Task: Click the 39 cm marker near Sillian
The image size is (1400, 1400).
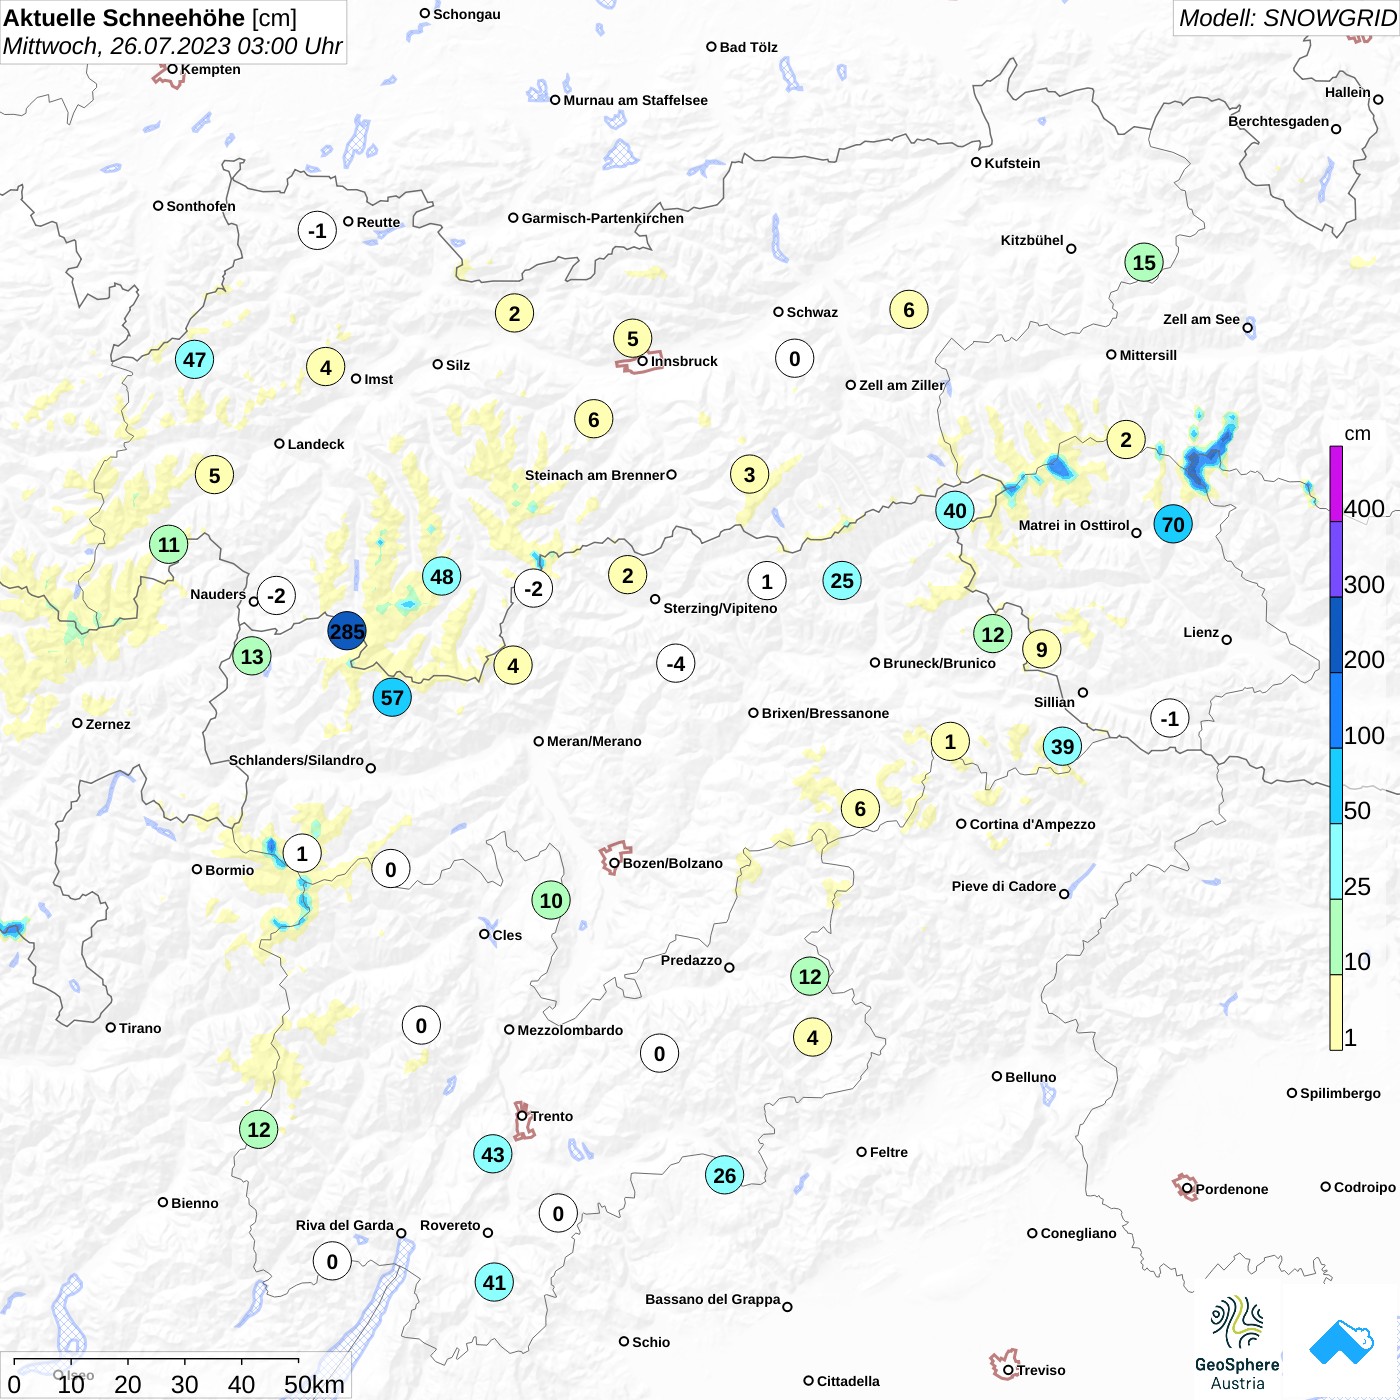Action: 1062,746
